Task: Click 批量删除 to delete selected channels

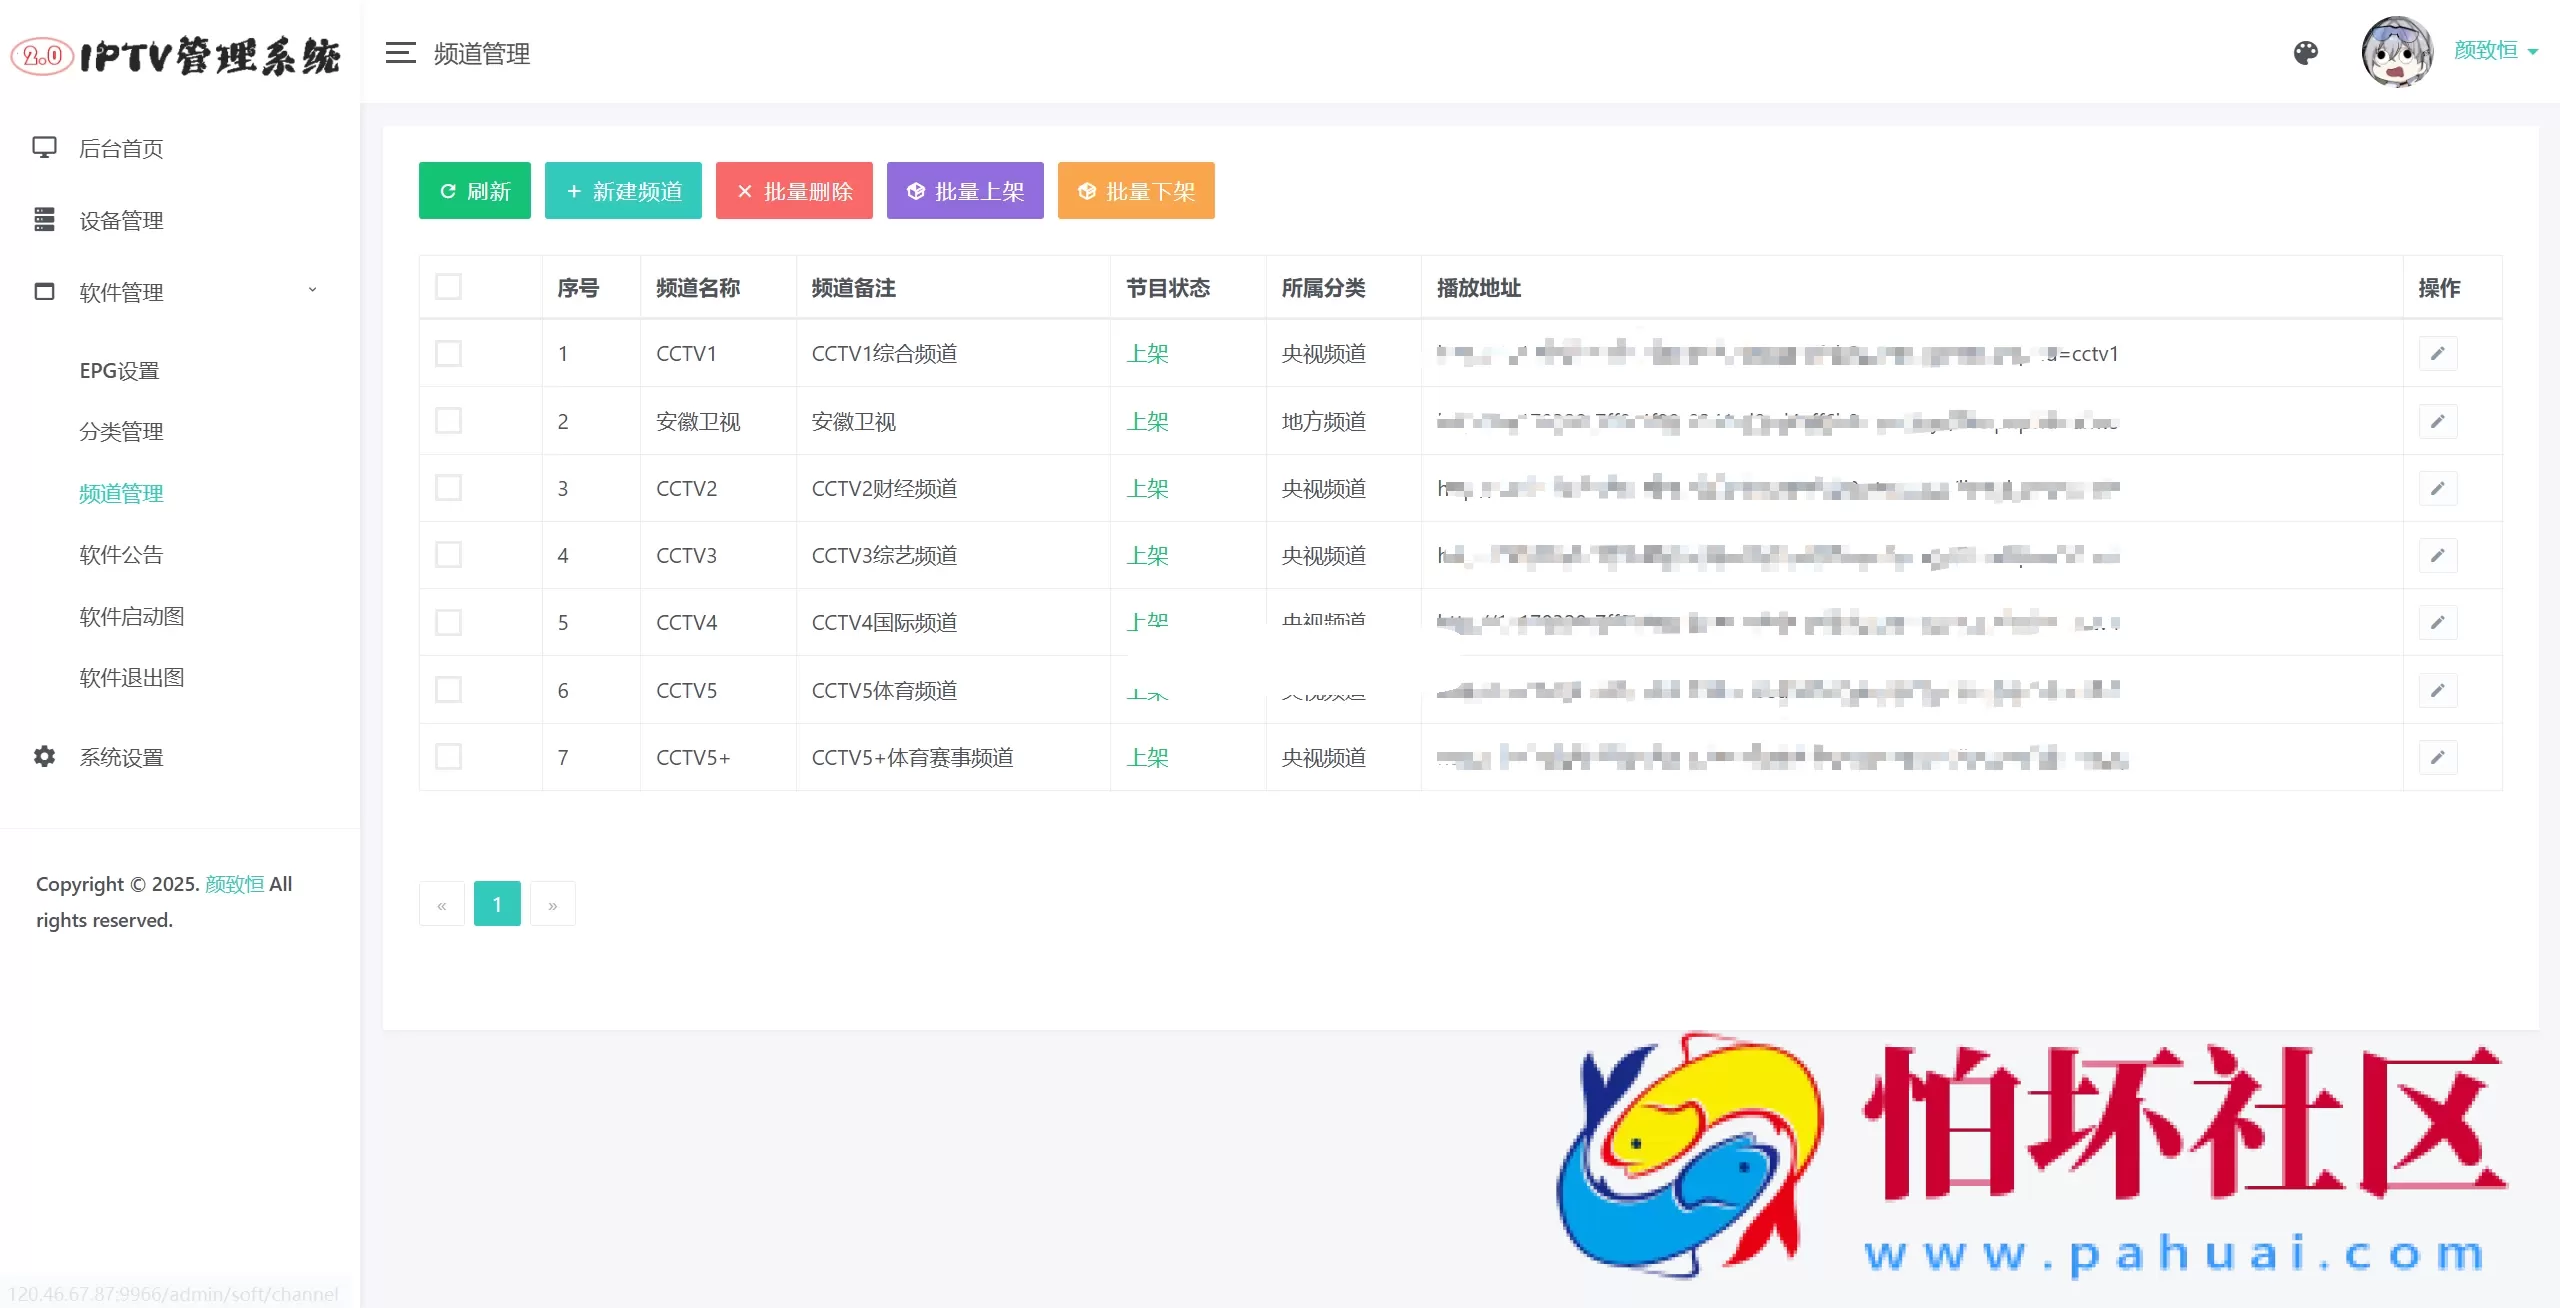Action: coord(793,191)
